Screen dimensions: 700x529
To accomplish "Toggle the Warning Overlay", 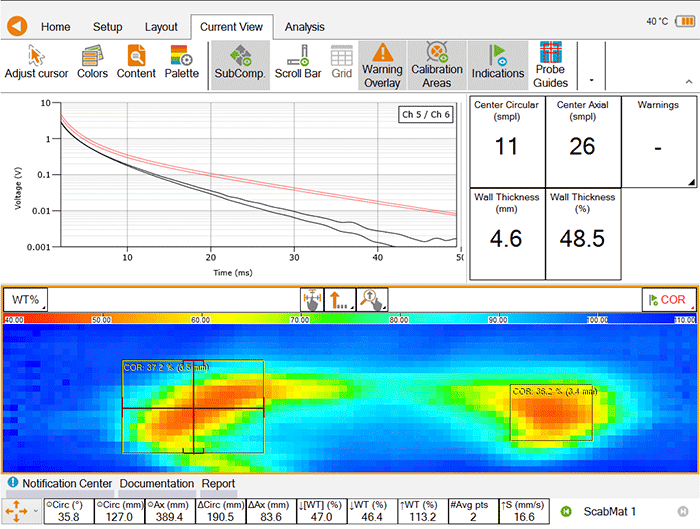I will pyautogui.click(x=382, y=63).
